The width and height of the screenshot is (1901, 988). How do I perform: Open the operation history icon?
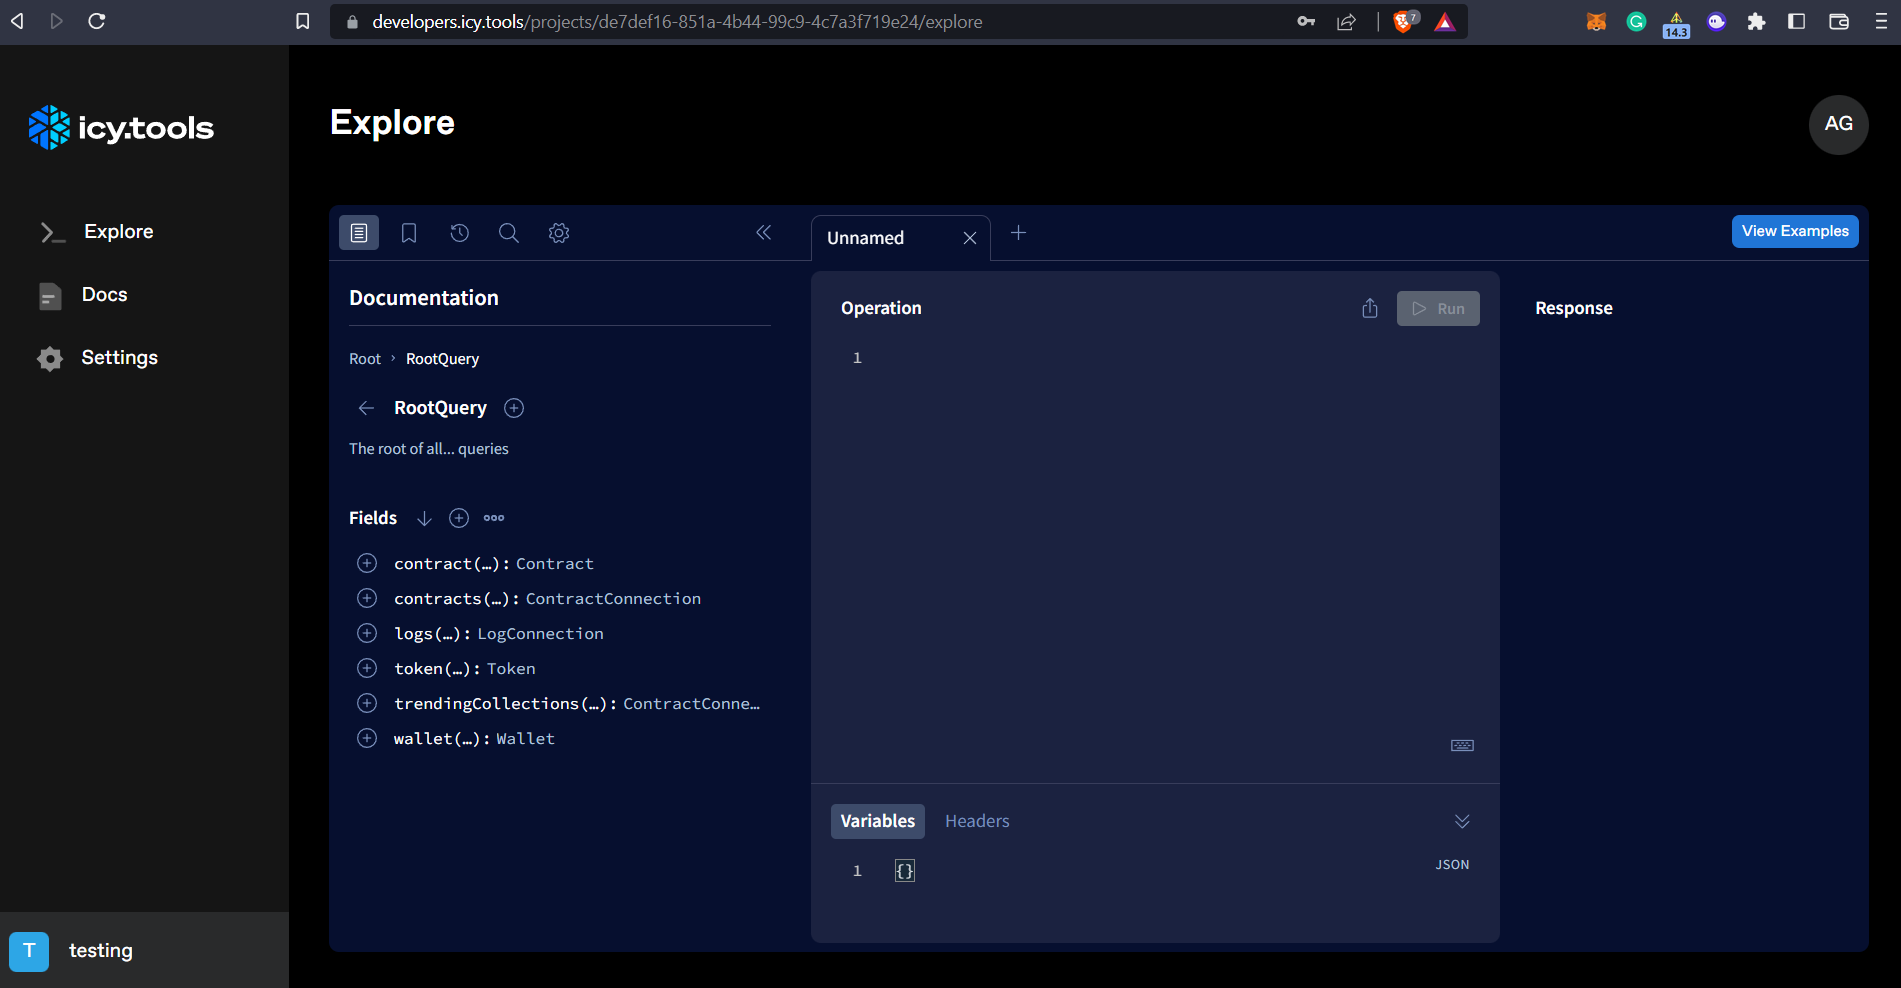tap(459, 233)
